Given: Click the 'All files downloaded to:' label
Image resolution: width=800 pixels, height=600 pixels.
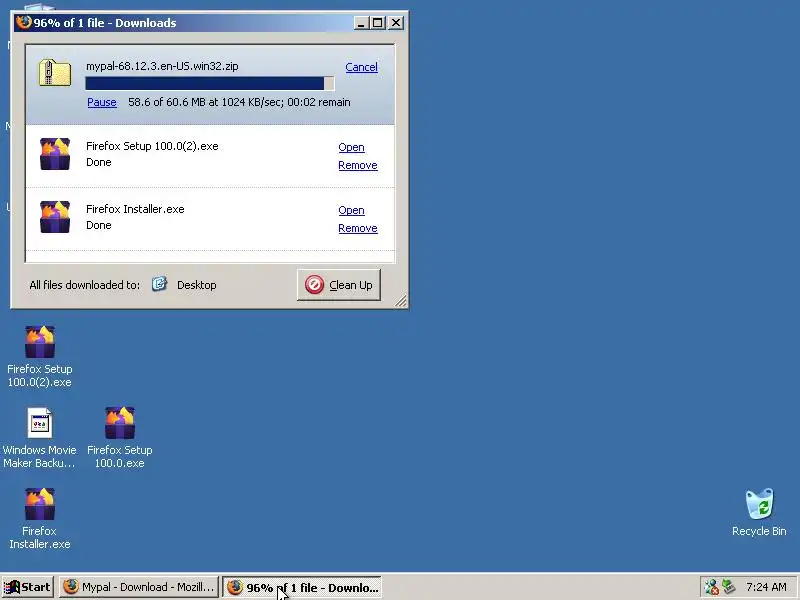Looking at the screenshot, I should click(84, 285).
